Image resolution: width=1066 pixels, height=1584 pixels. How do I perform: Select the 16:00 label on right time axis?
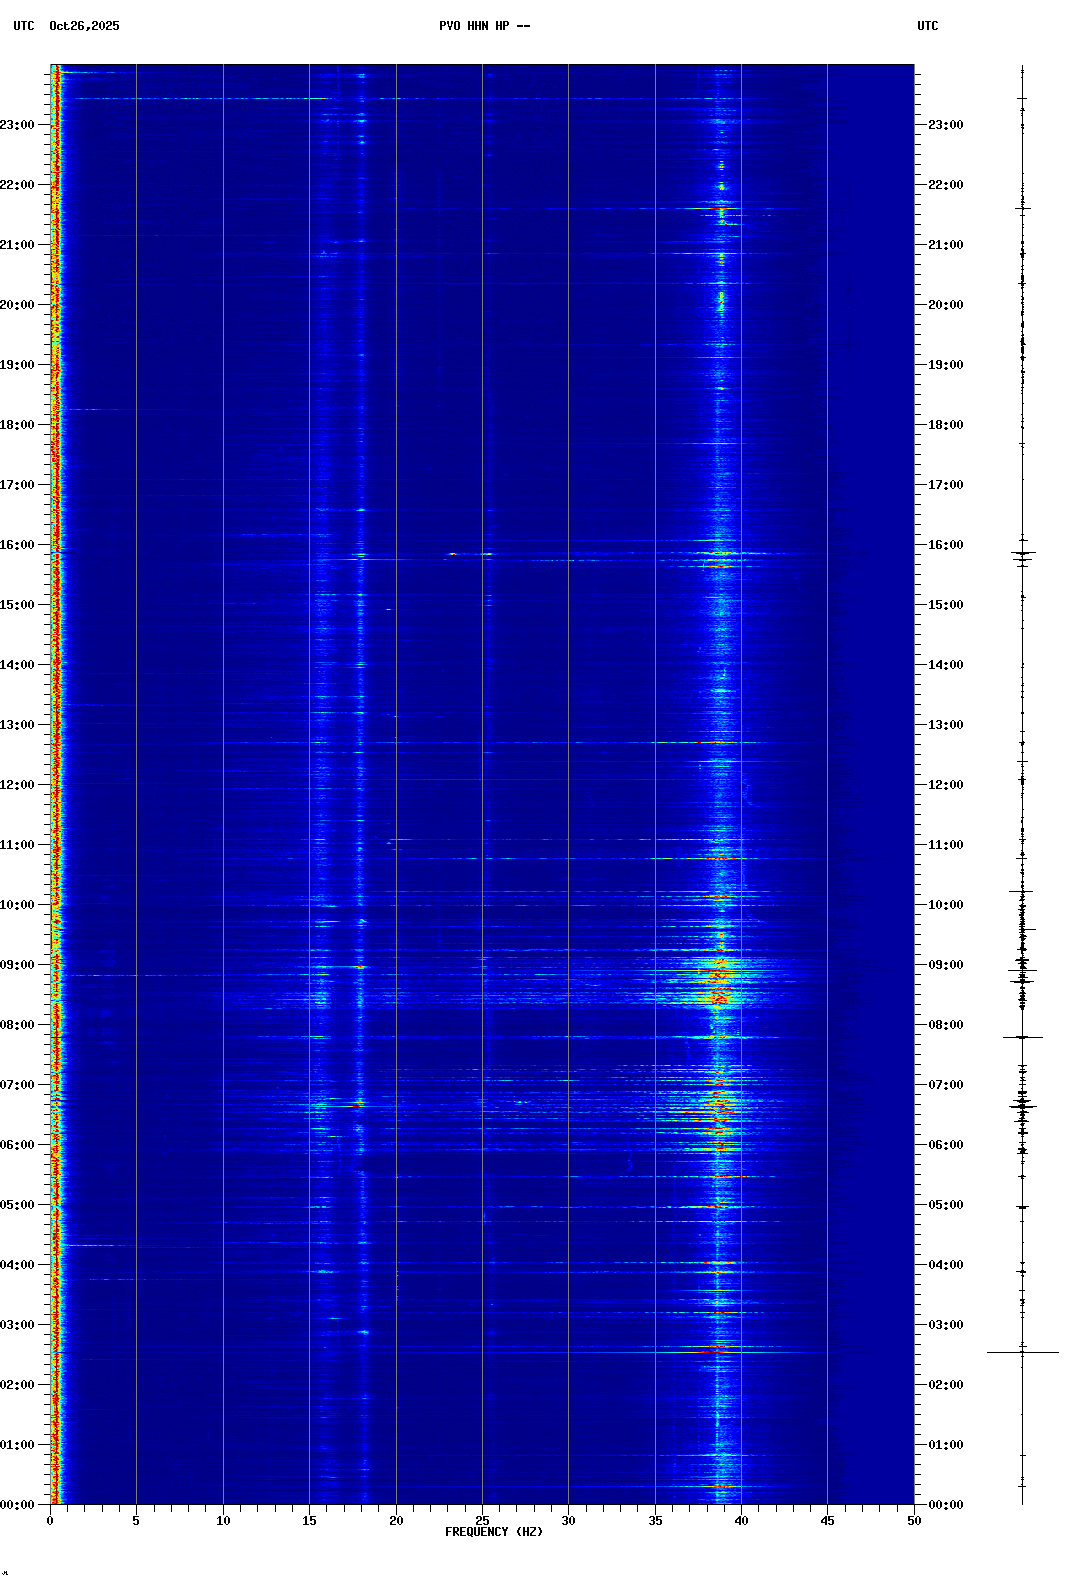tap(945, 545)
